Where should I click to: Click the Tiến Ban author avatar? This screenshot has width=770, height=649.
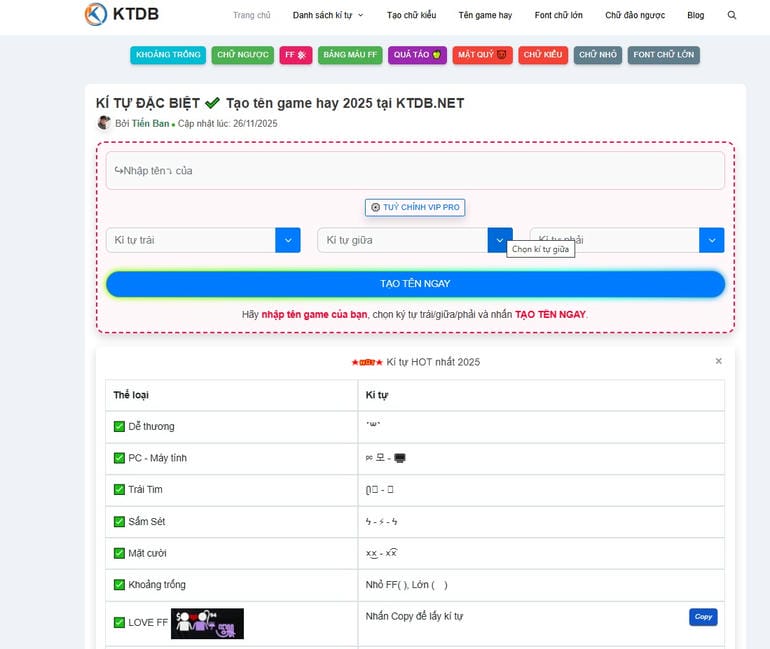[x=104, y=123]
